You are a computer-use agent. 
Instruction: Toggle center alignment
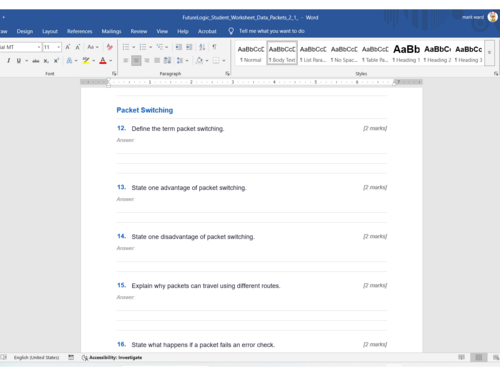click(x=136, y=61)
